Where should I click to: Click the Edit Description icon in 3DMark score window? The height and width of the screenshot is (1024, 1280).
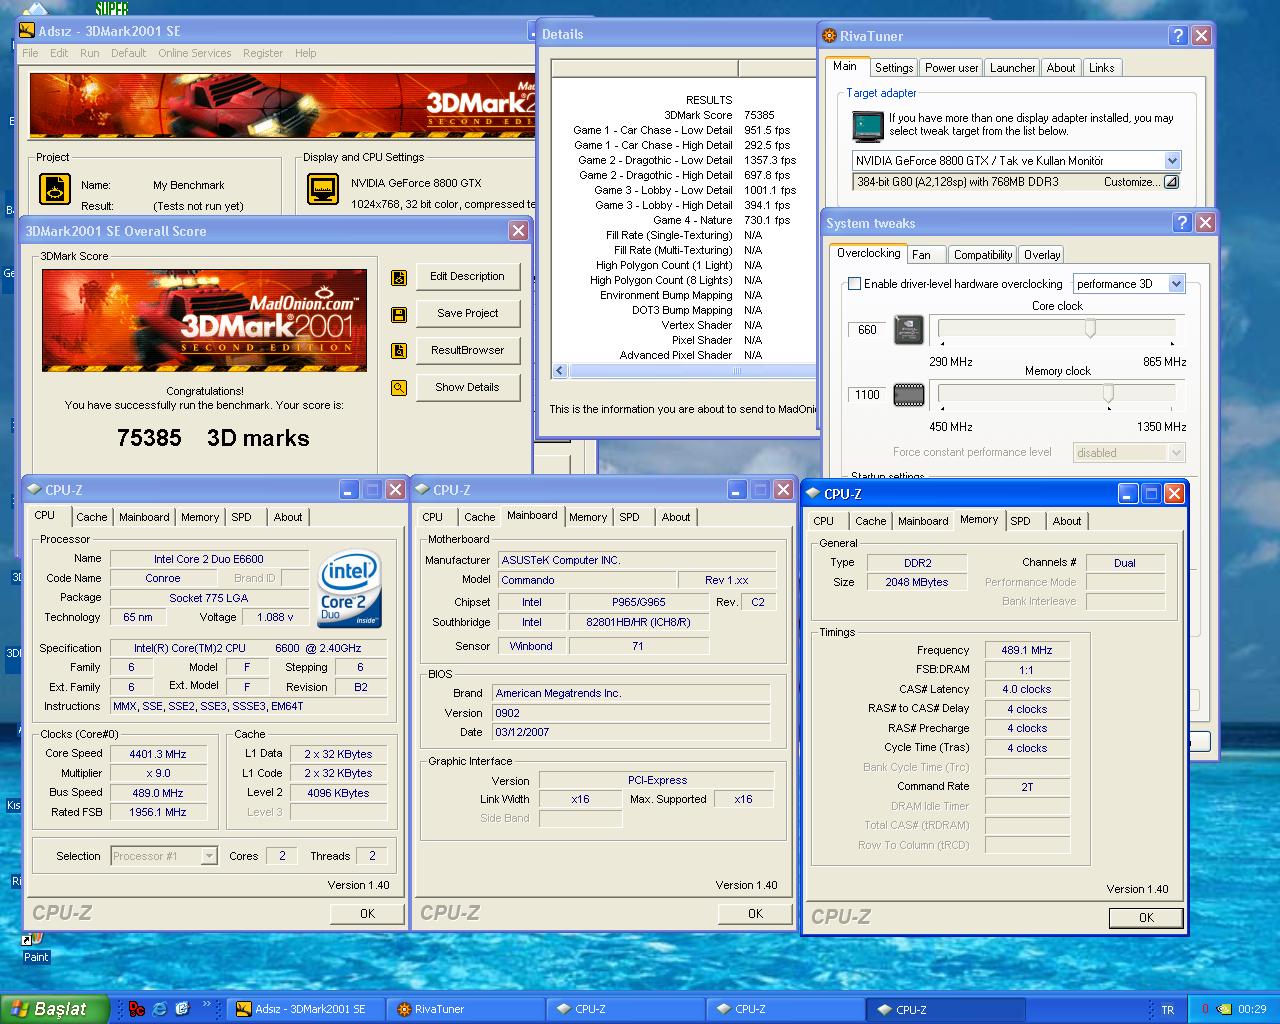point(399,278)
